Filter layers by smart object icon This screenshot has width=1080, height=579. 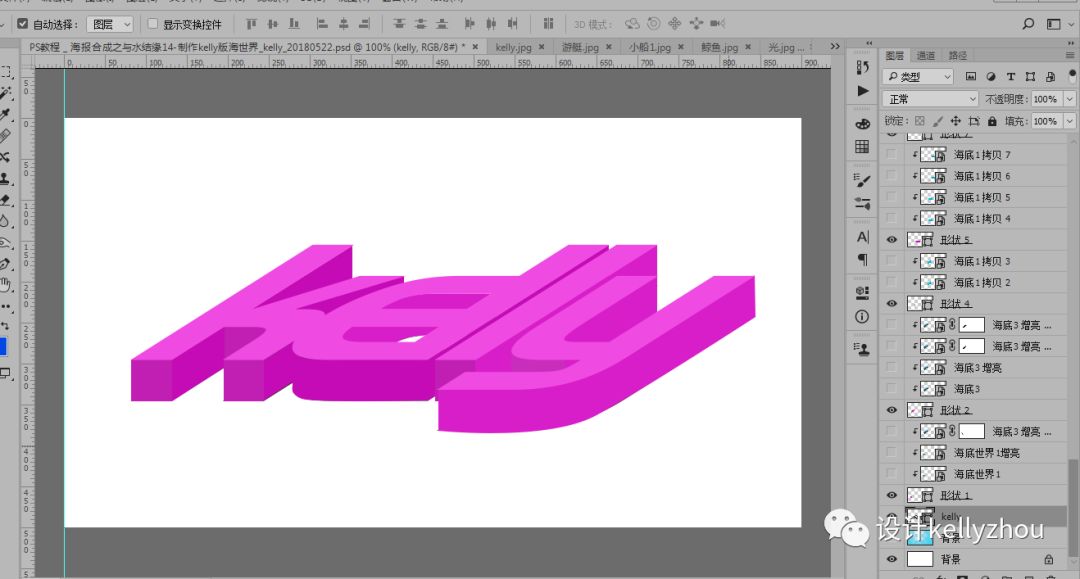pos(1050,76)
